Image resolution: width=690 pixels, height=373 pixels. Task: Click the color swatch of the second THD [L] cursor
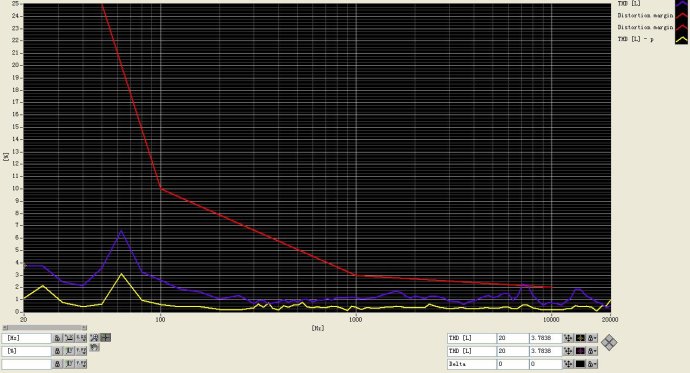click(x=580, y=351)
